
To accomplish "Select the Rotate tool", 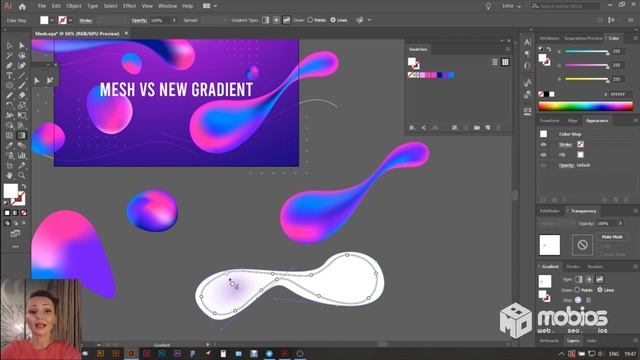I will tap(9, 106).
